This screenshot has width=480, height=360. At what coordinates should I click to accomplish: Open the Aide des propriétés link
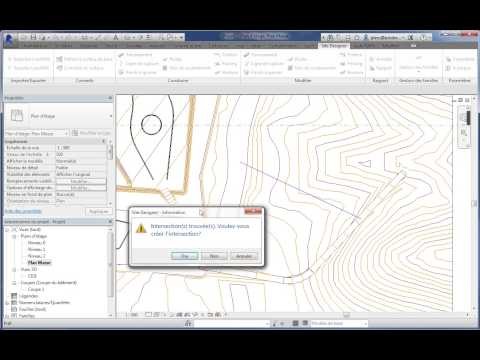(x=23, y=211)
